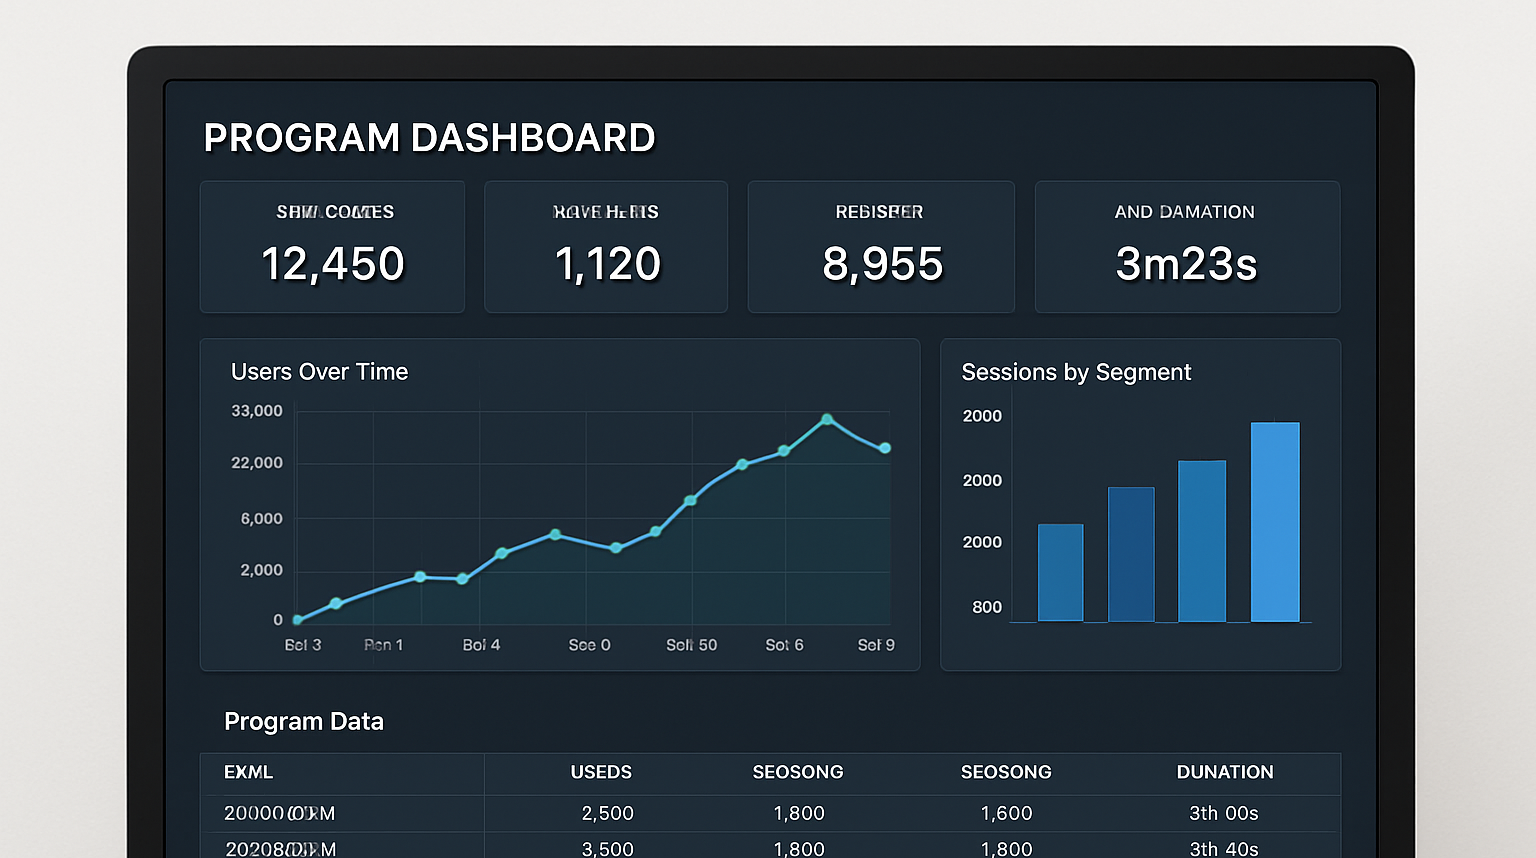Click the Program Dashboard title
The image size is (1536, 858).
429,138
